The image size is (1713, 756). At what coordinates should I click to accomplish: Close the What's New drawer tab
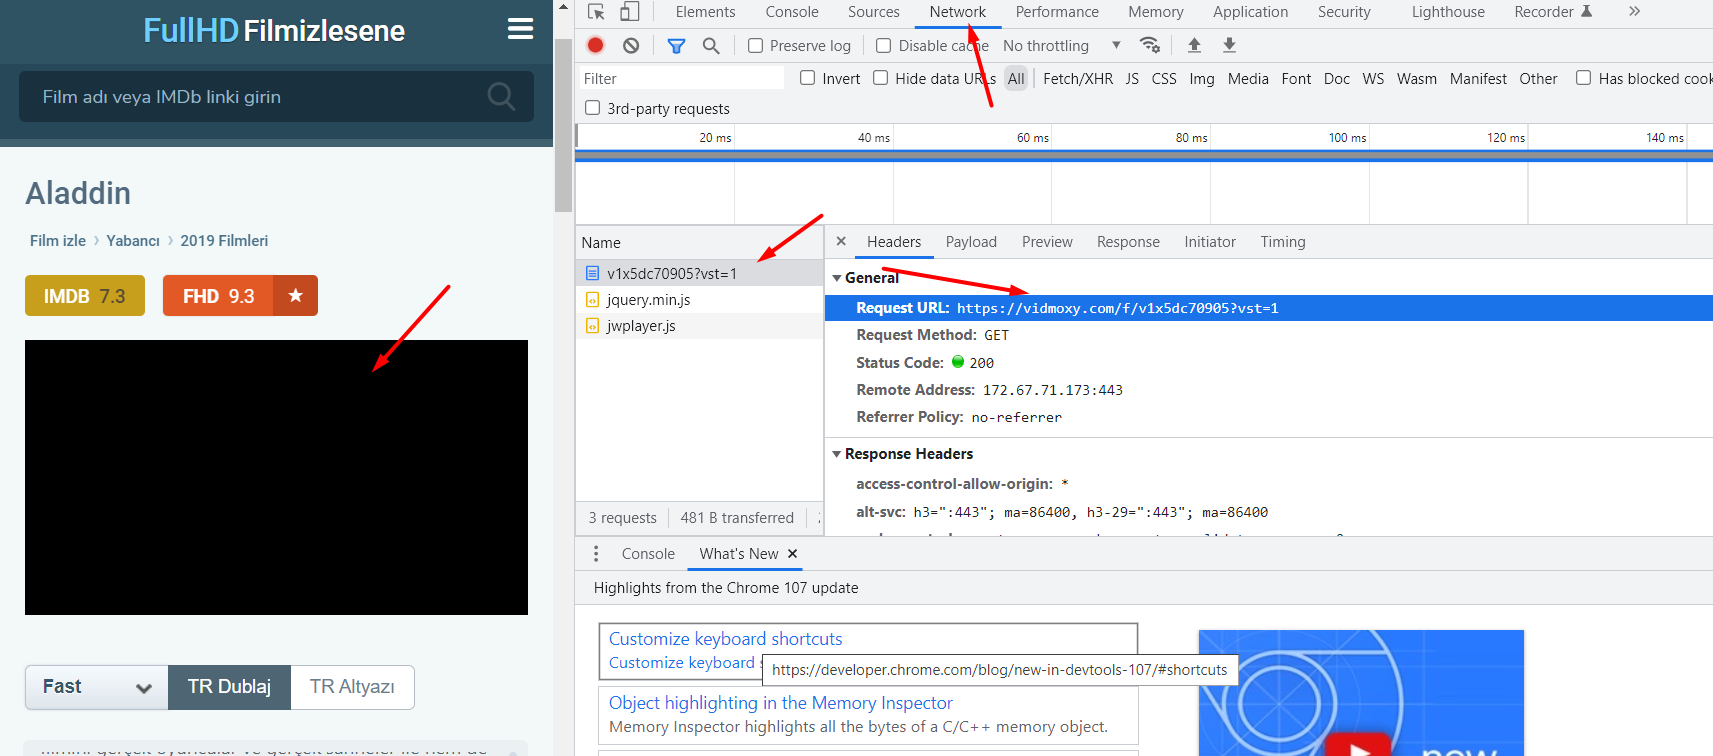[793, 554]
